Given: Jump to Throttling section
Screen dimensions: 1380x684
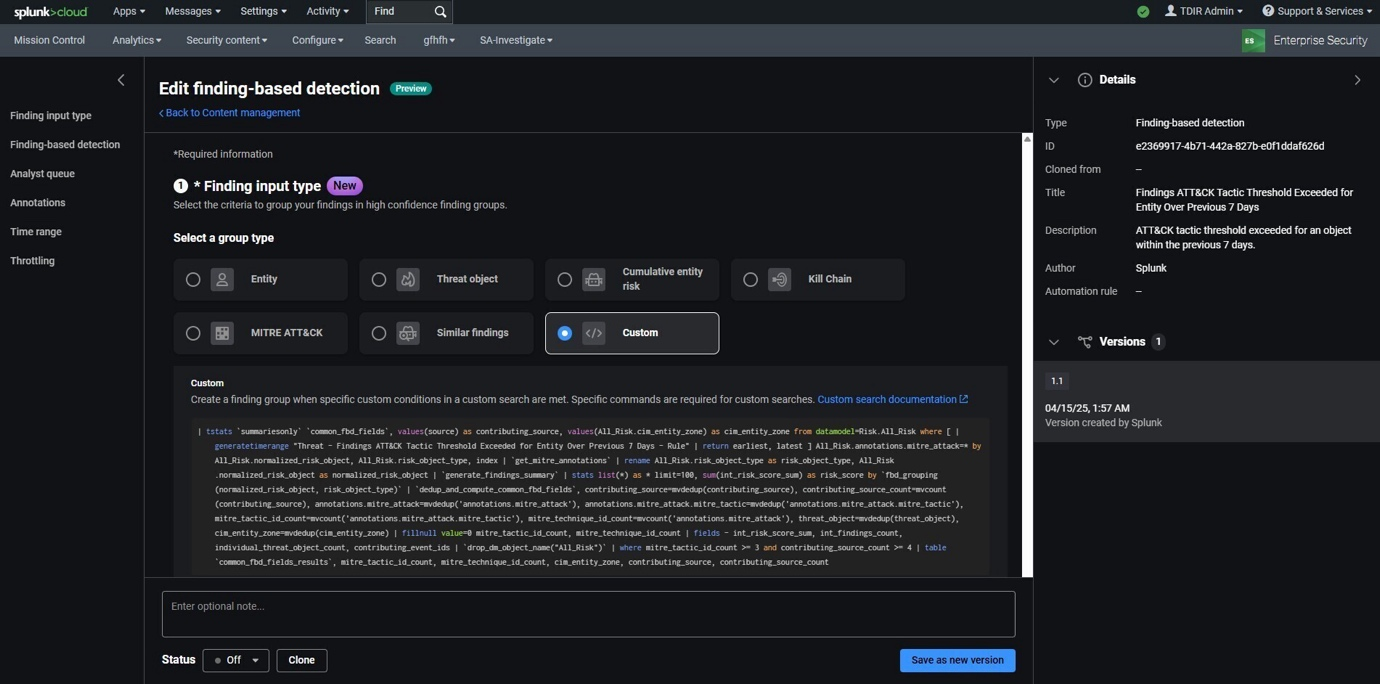Looking at the screenshot, I should [32, 261].
